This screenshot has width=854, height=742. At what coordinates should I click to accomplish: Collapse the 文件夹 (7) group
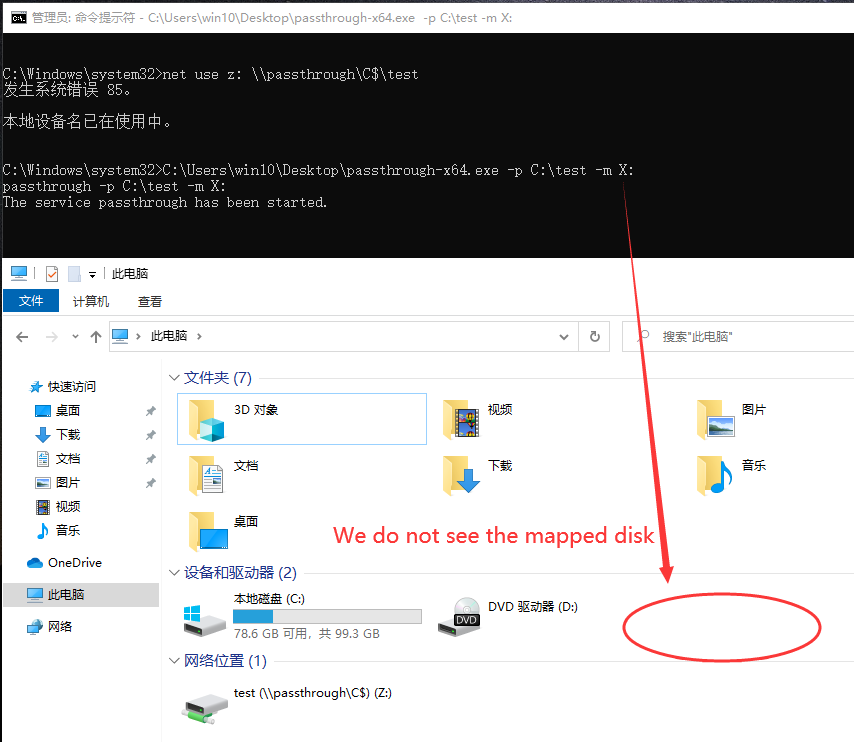tap(174, 378)
